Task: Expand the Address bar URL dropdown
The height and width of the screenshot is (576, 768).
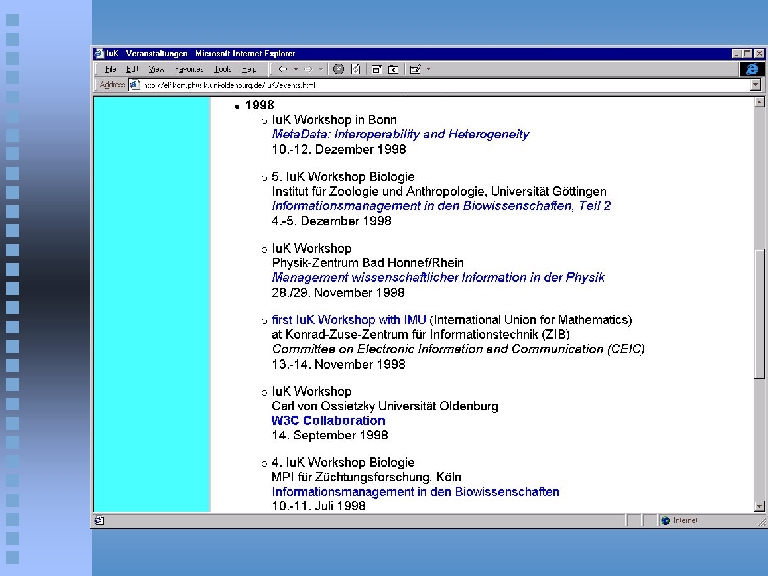Action: 756,85
